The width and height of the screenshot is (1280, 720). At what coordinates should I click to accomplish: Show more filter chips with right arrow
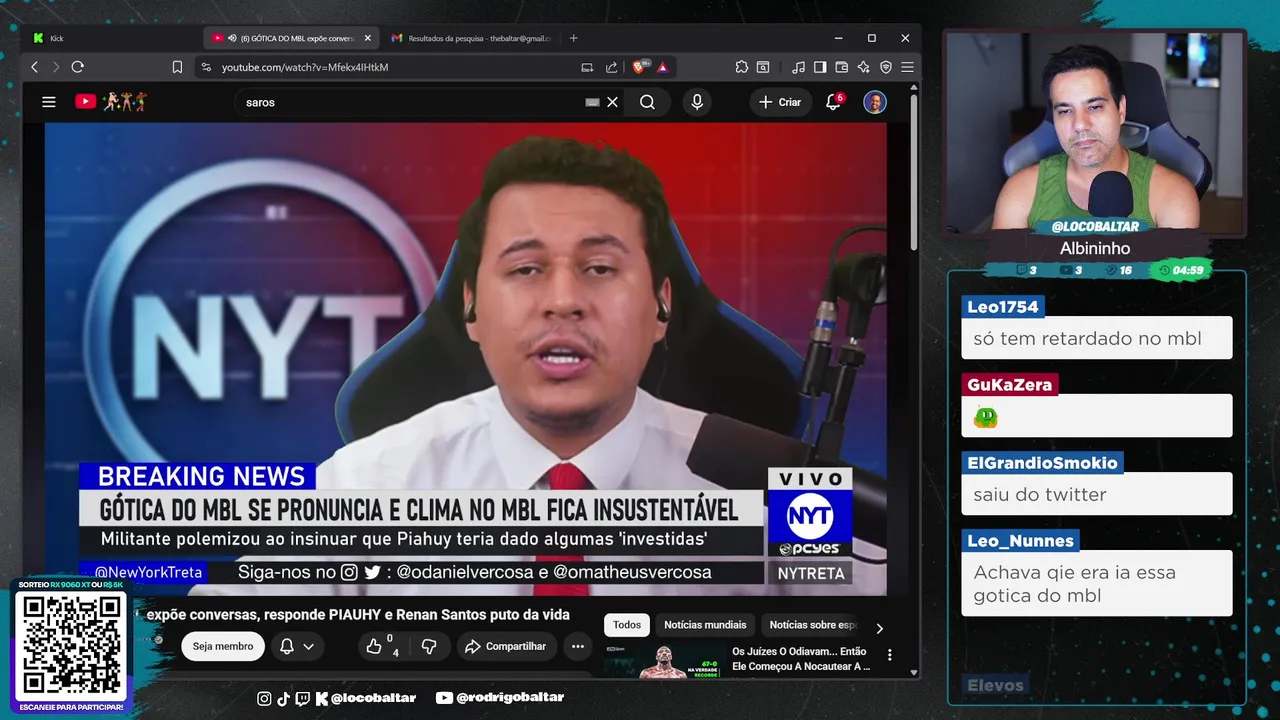(x=880, y=628)
